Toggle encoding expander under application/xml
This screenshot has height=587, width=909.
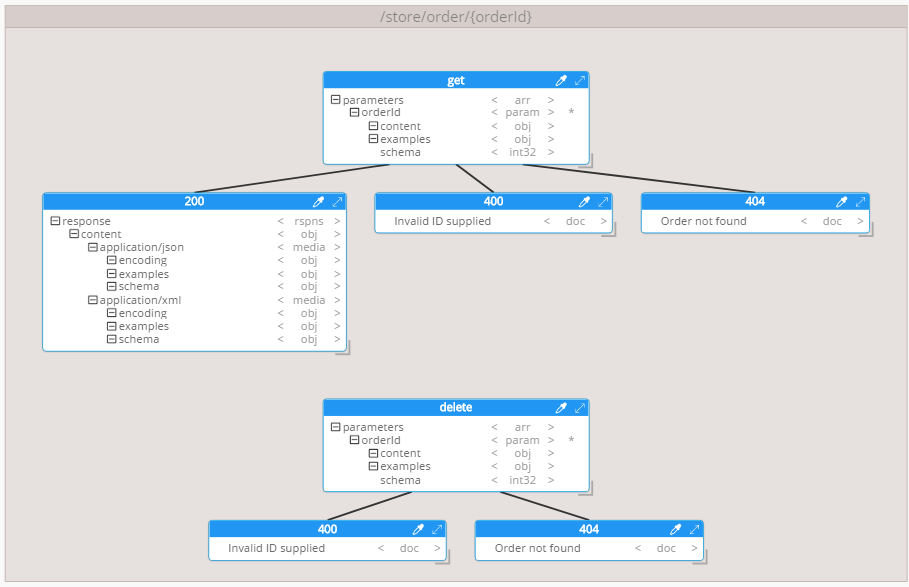pyautogui.click(x=112, y=313)
